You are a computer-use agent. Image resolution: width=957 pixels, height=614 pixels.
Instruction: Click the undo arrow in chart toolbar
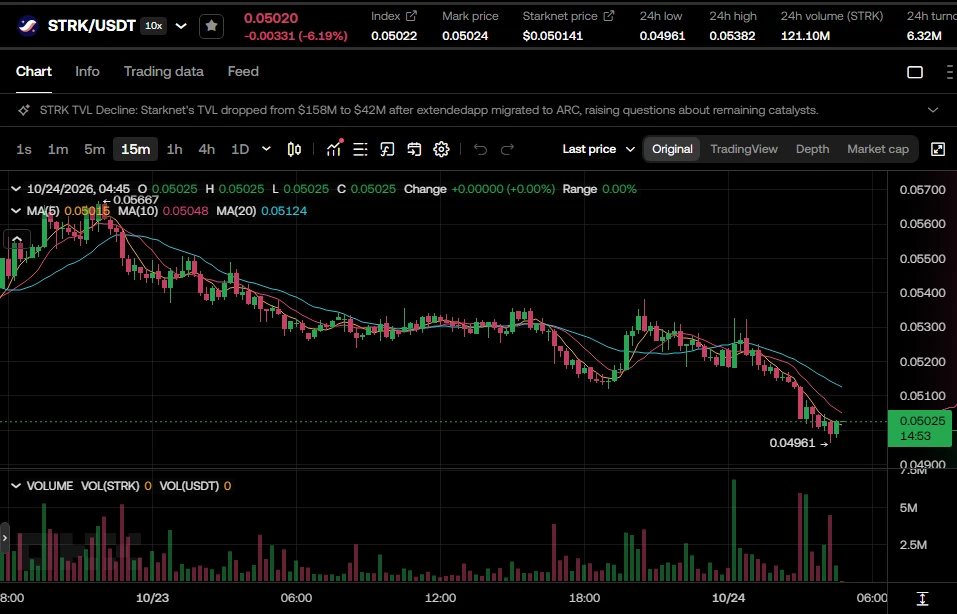[x=480, y=149]
